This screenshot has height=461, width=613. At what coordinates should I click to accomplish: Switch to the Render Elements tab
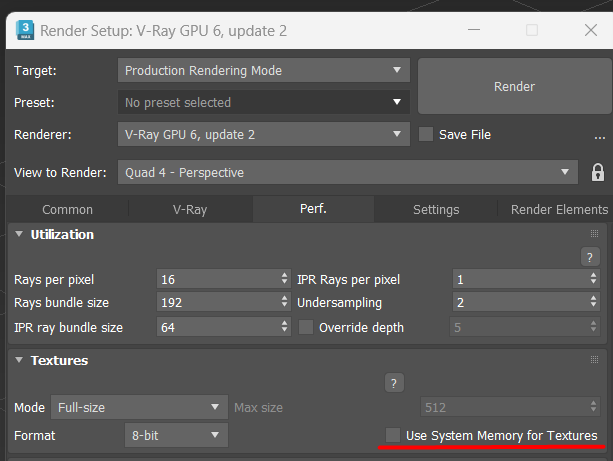point(559,210)
